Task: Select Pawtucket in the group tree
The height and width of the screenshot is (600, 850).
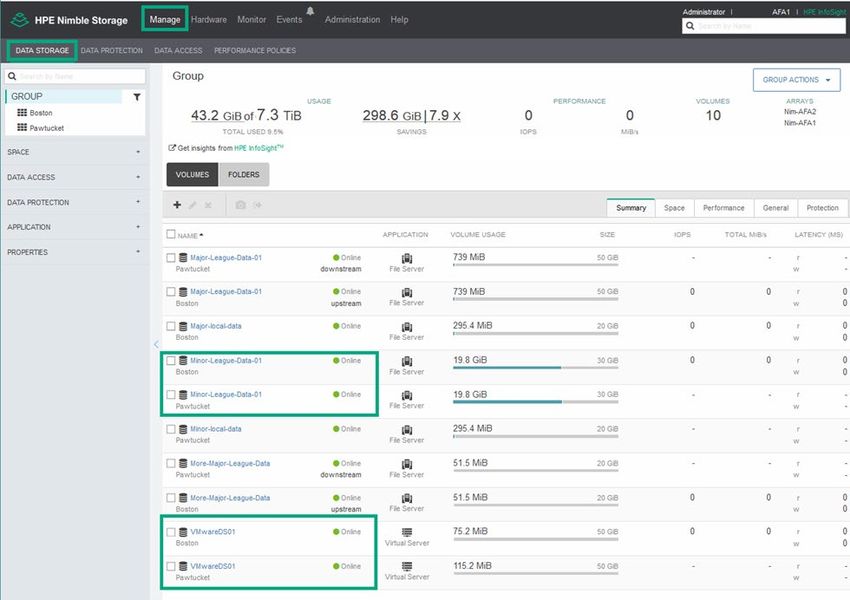Action: pyautogui.click(x=47, y=128)
